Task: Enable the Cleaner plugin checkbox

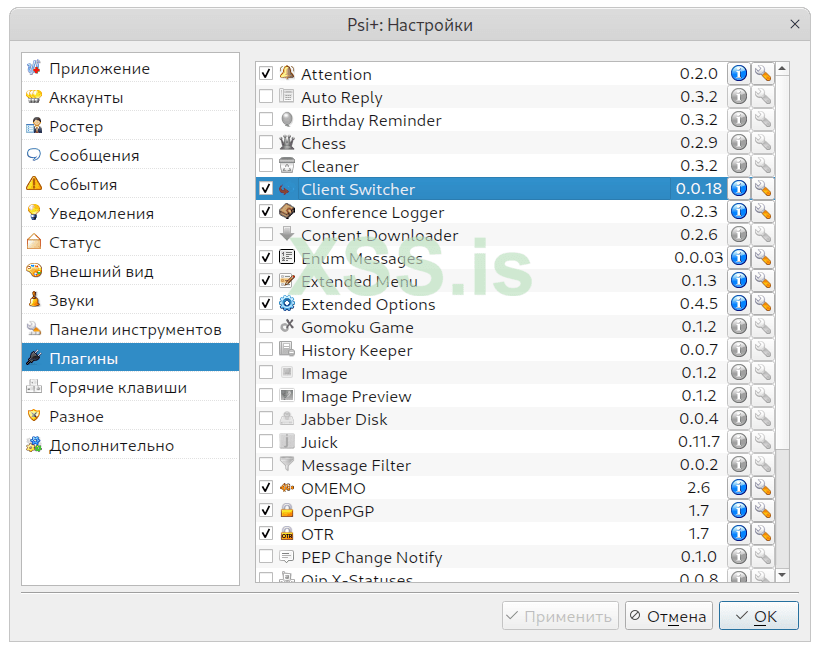Action: click(266, 165)
